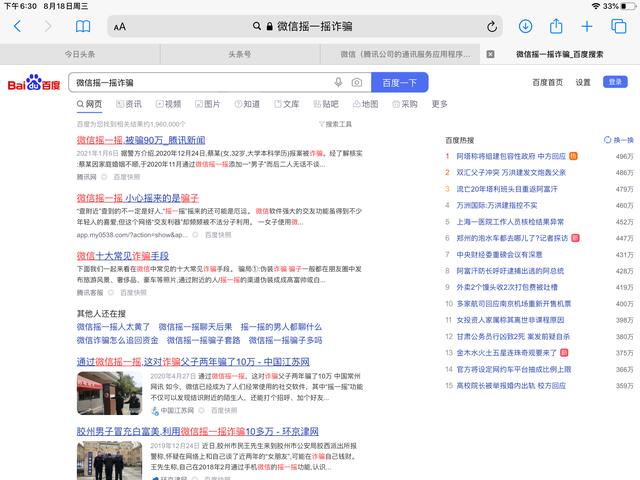This screenshot has height=480, width=640.
Task: Open hot search 郑州的泡水车都去哪儿了
Action: pos(512,238)
